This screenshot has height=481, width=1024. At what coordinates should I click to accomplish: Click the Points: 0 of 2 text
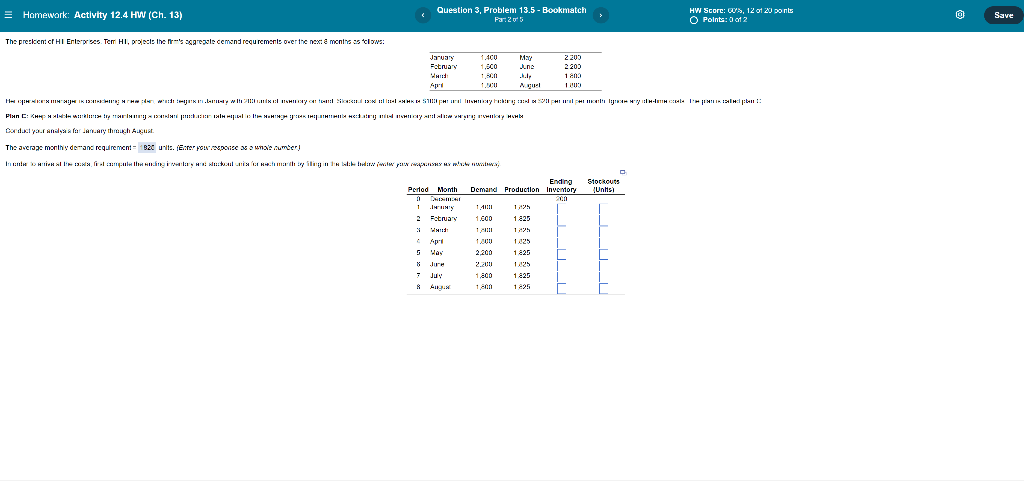click(725, 20)
